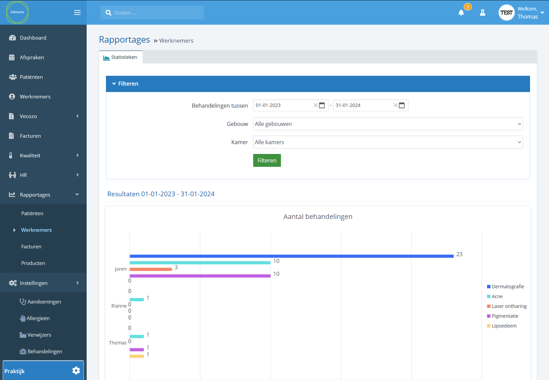
Task: Open the Gebouw dropdown
Action: point(388,124)
